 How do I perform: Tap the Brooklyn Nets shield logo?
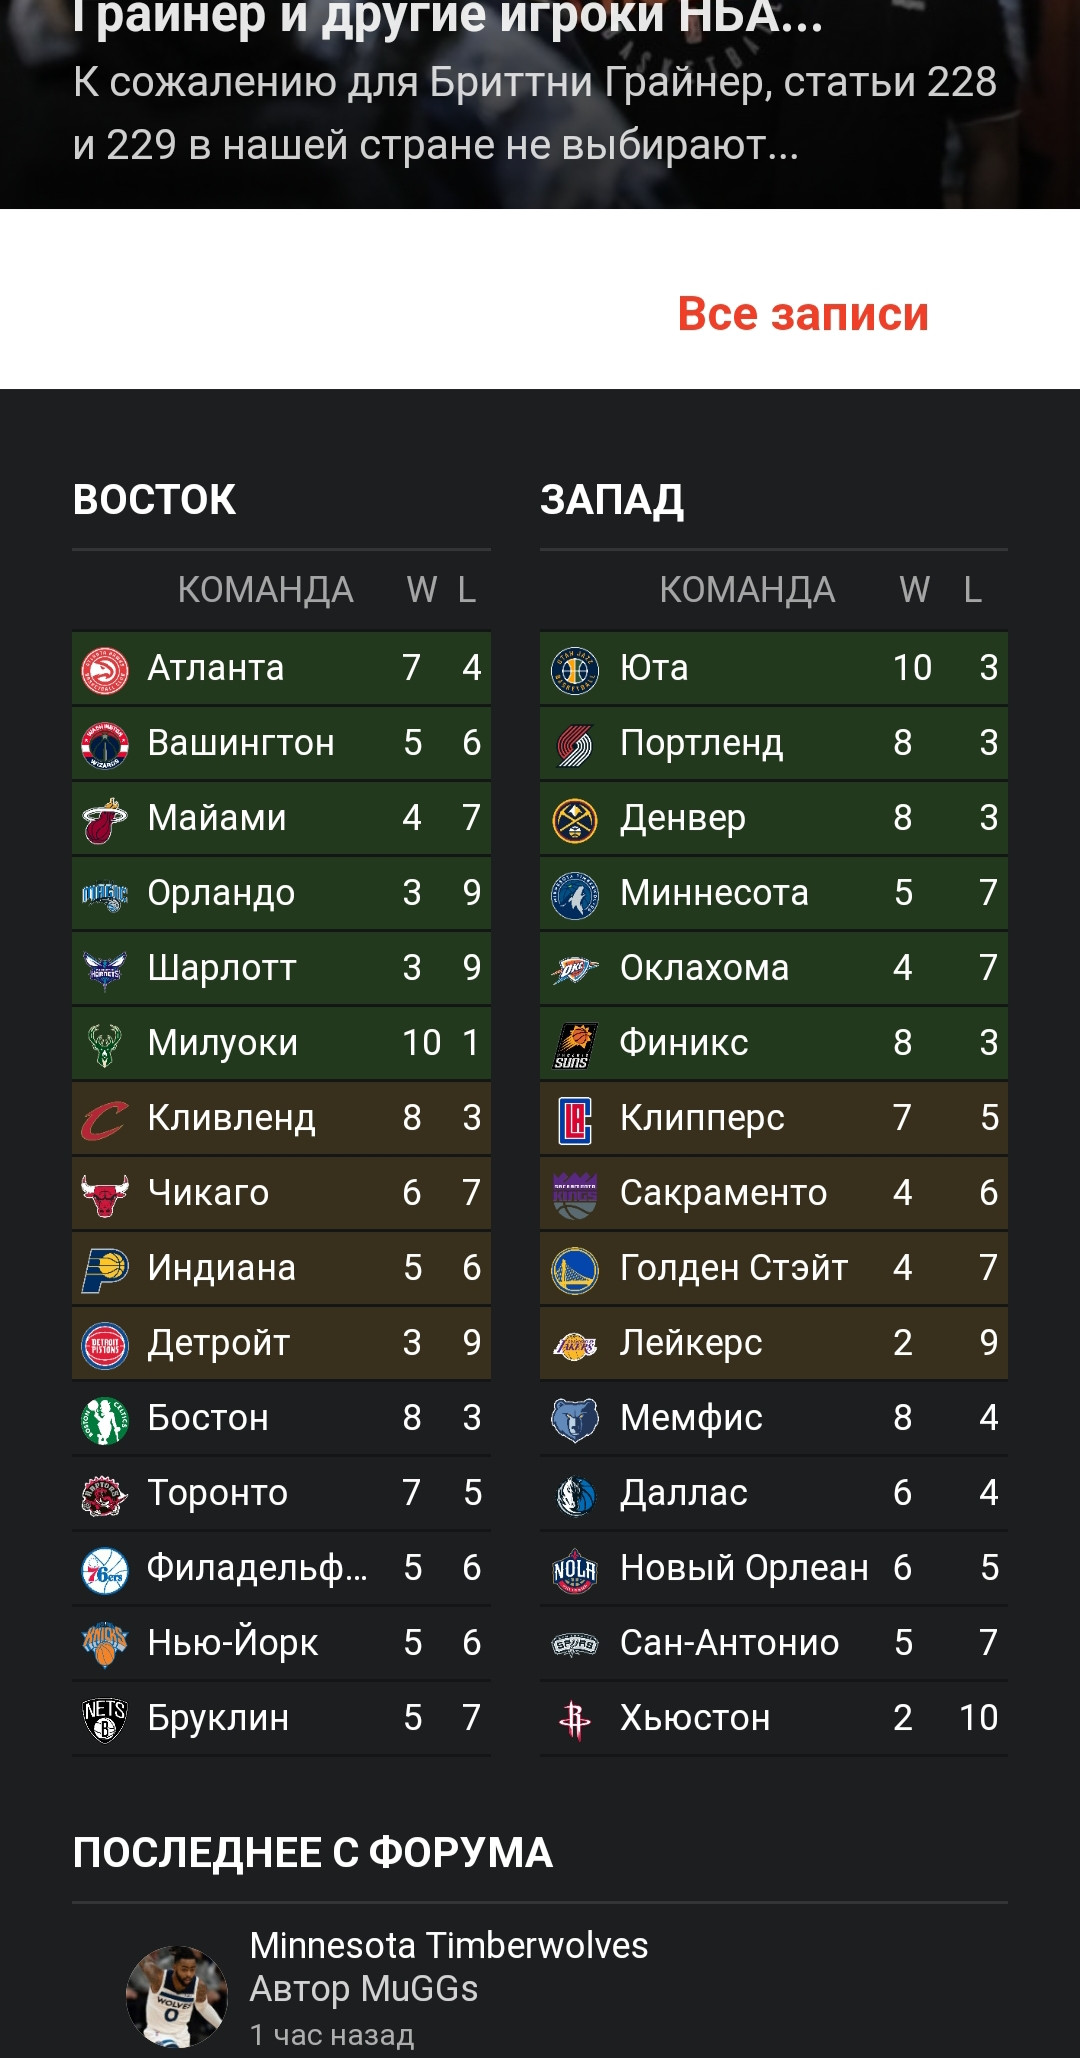[x=105, y=1719]
